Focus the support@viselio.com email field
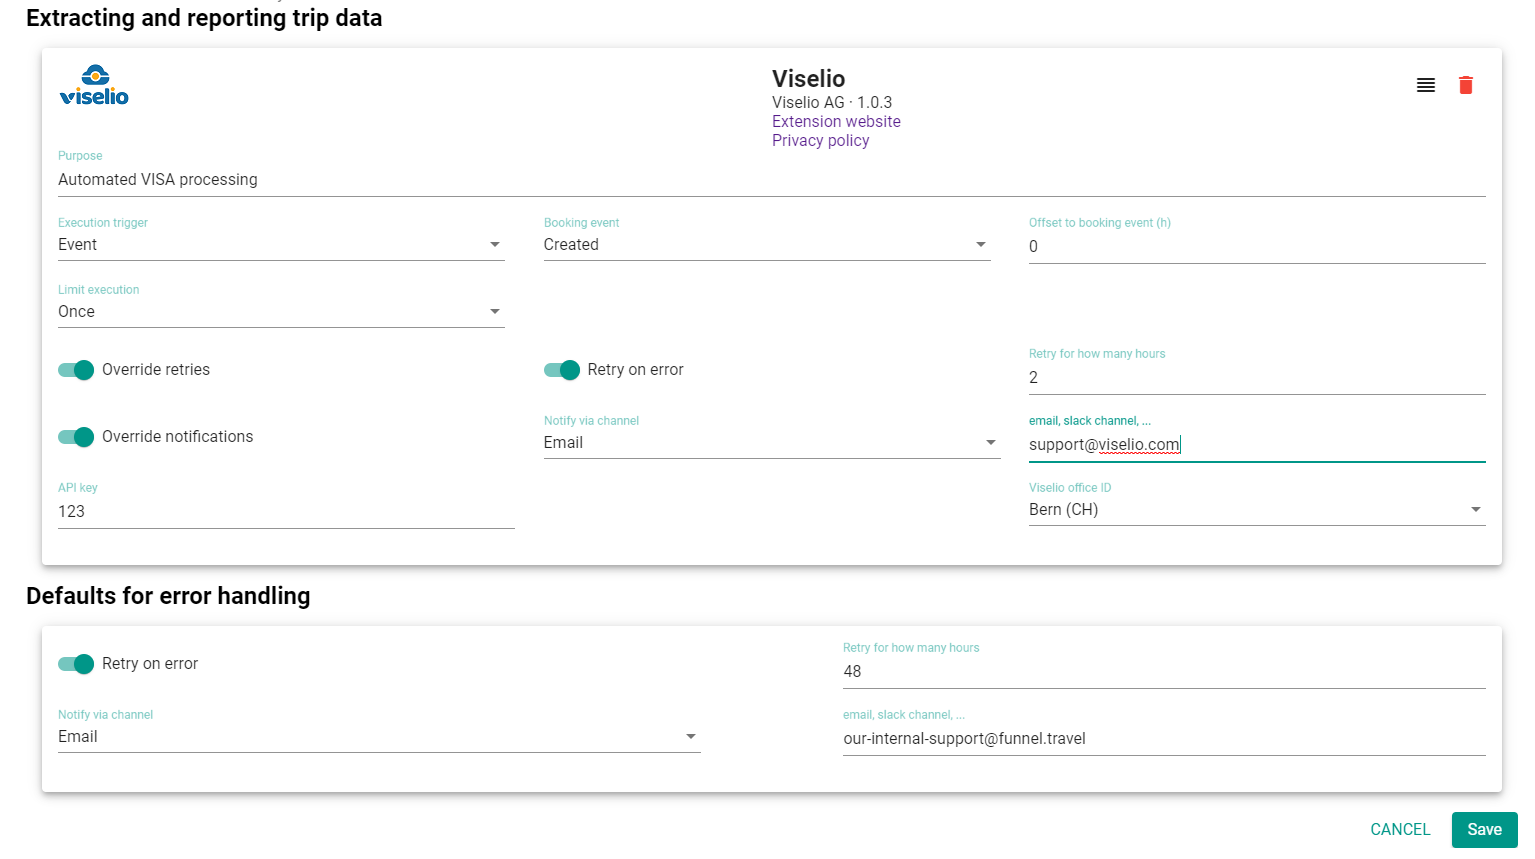1535x859 pixels. pyautogui.click(x=1257, y=445)
